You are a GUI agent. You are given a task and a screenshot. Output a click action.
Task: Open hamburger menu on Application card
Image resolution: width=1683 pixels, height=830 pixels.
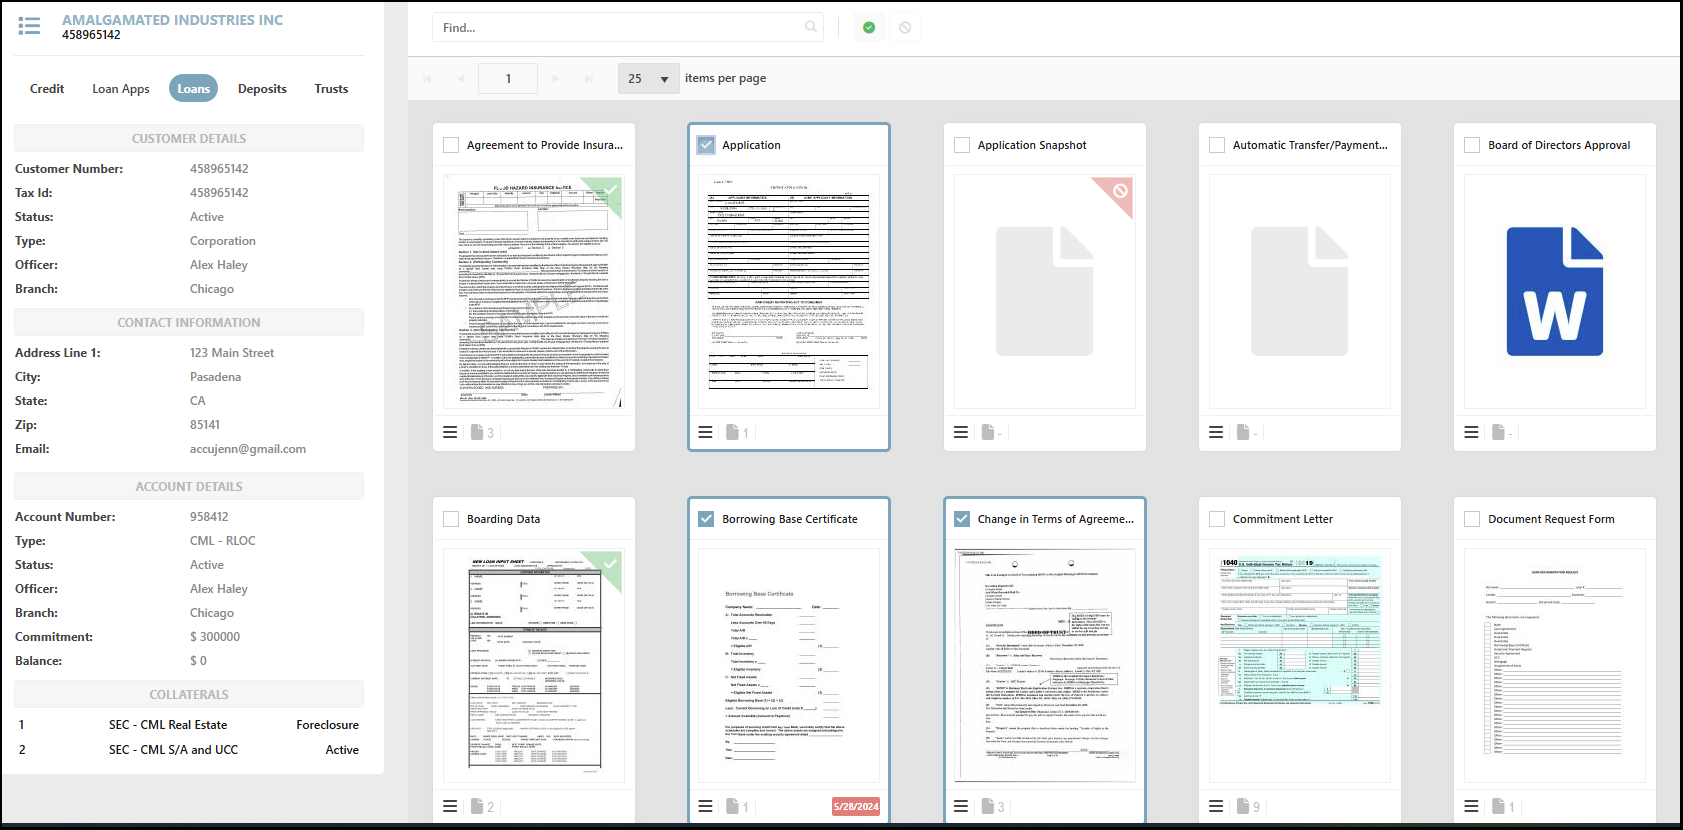click(x=705, y=432)
